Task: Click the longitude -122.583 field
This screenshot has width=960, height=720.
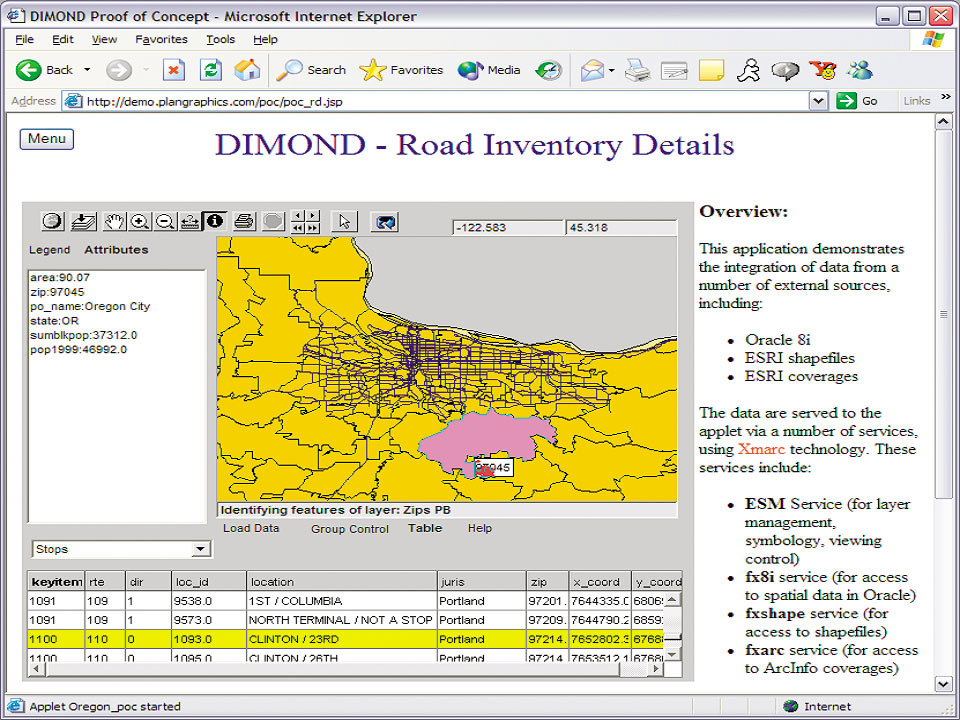Action: pyautogui.click(x=508, y=228)
